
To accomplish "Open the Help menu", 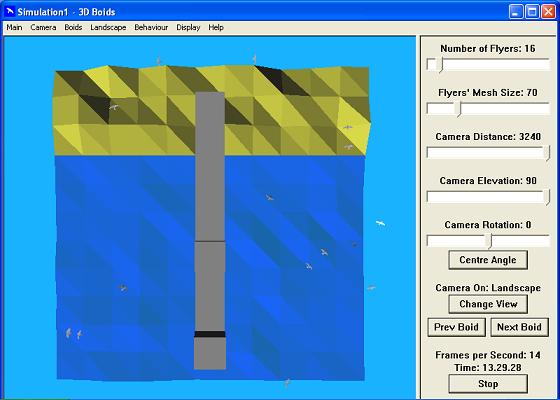I will (216, 28).
